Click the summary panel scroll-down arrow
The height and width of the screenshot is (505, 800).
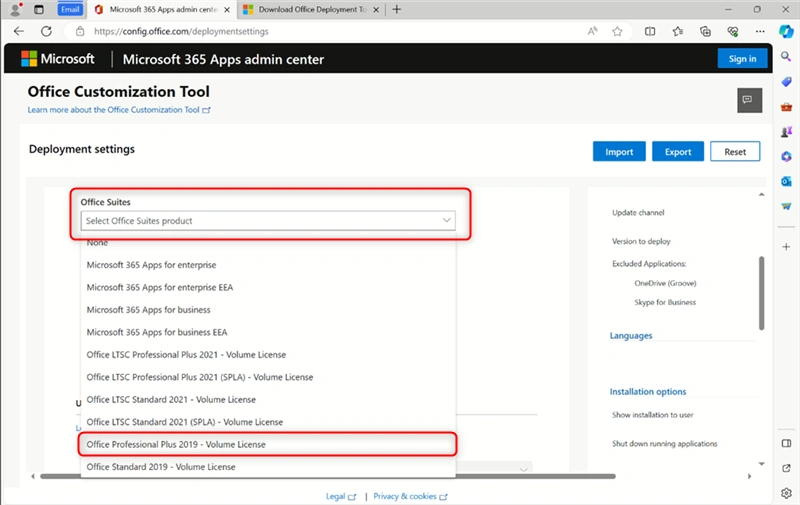(761, 464)
